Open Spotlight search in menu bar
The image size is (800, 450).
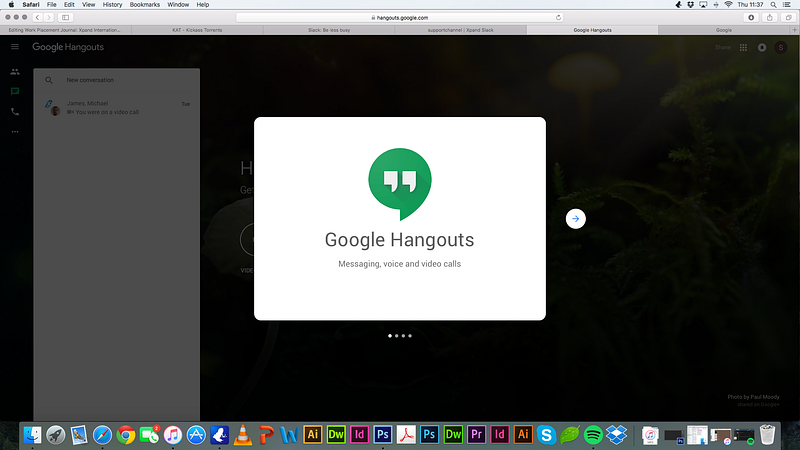pos(773,5)
